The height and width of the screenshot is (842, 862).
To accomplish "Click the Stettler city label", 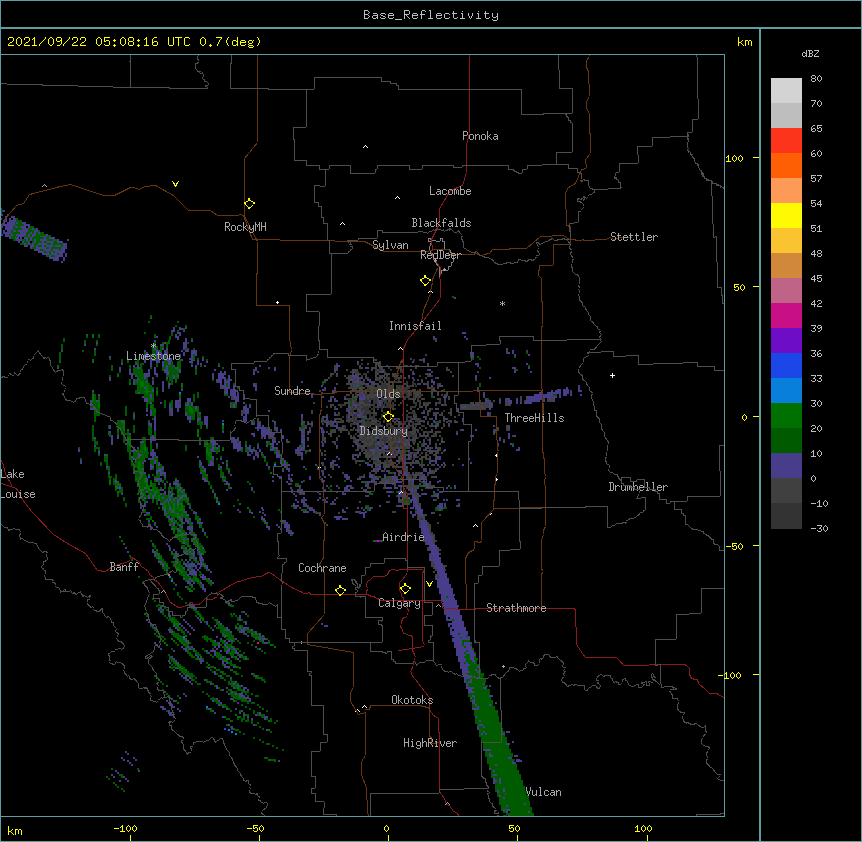I will (x=634, y=237).
